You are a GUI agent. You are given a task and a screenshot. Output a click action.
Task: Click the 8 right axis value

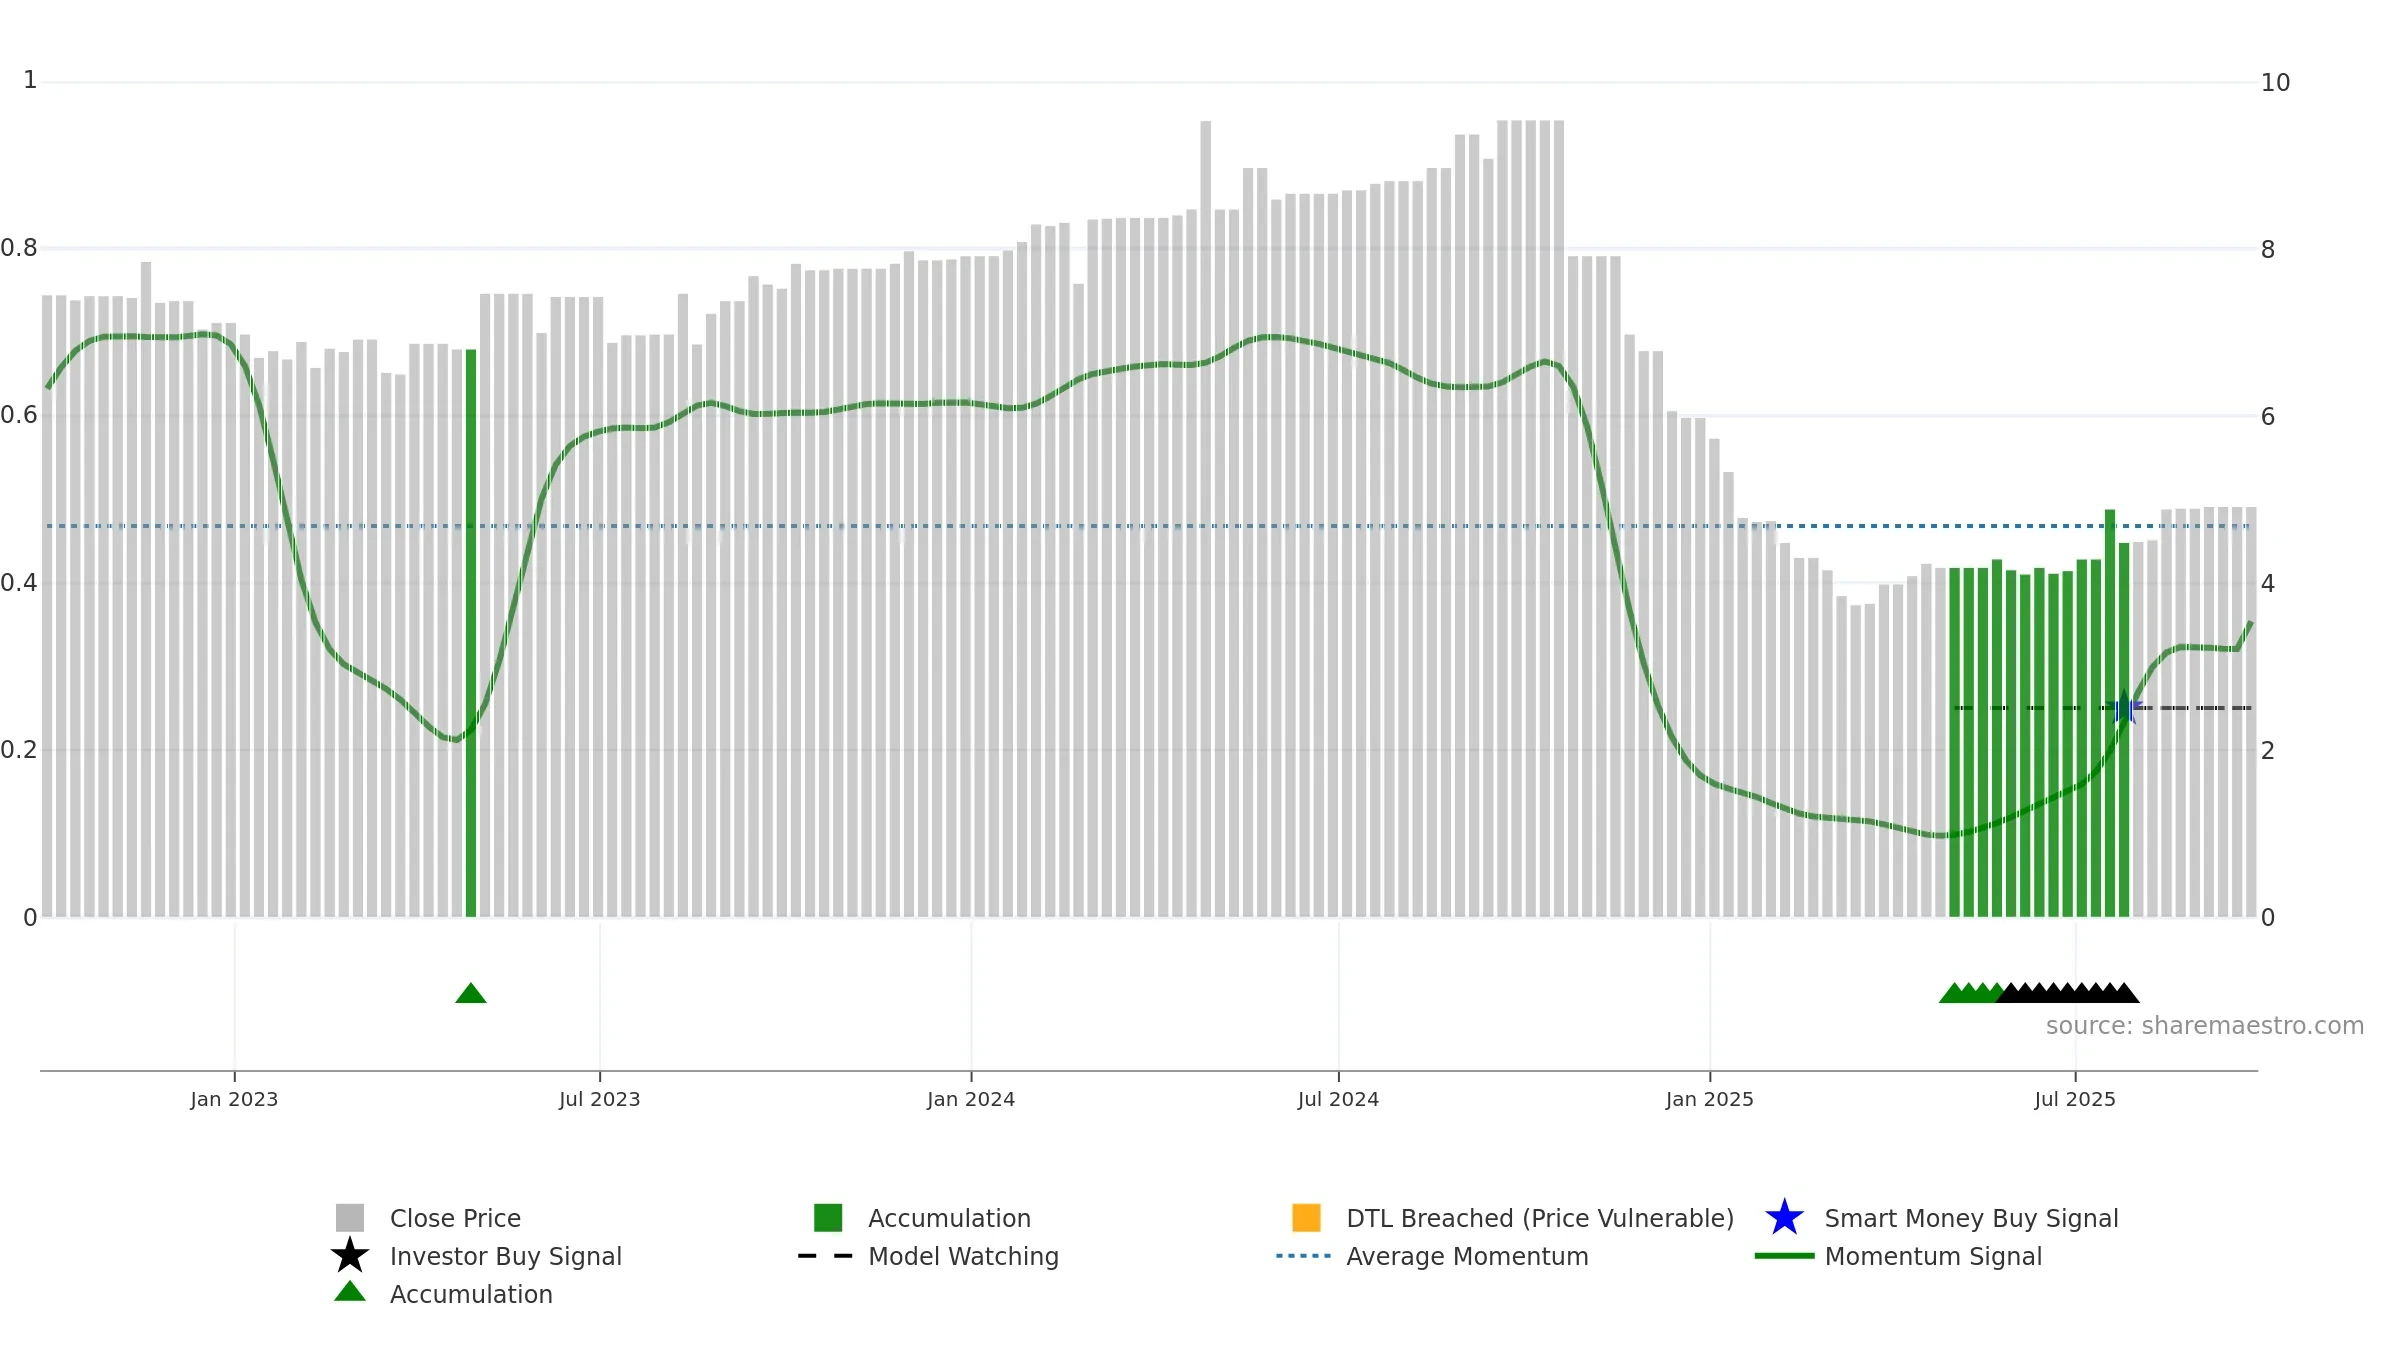tap(2268, 250)
